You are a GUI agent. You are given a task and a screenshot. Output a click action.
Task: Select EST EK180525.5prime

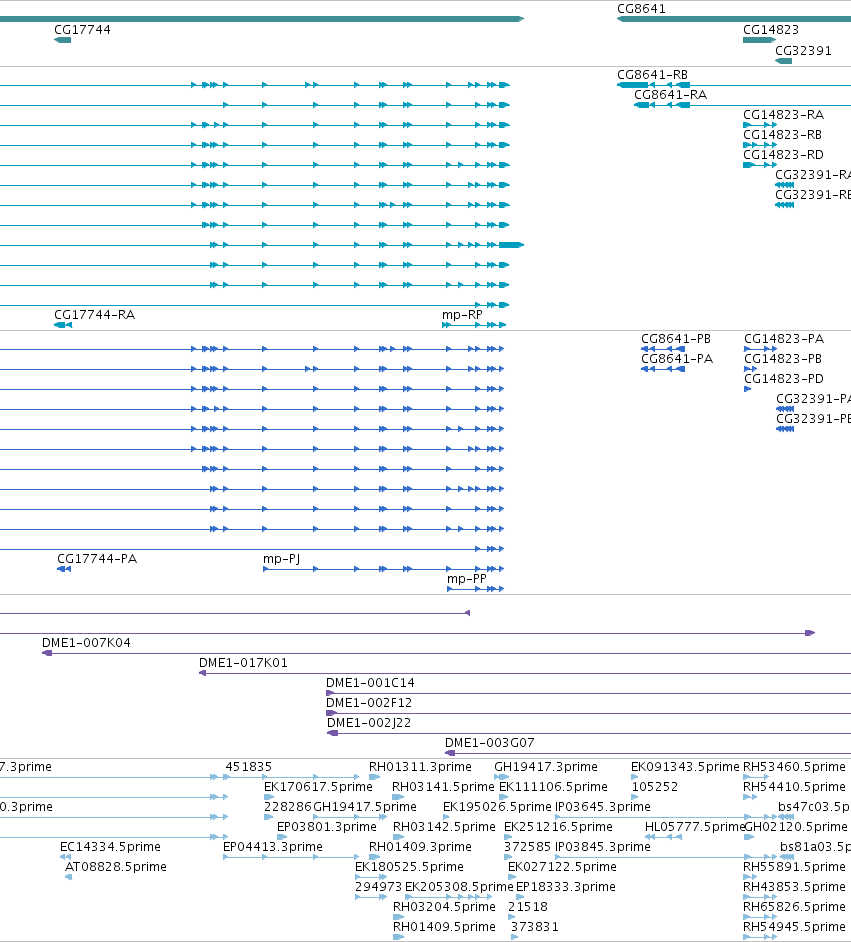coord(409,867)
